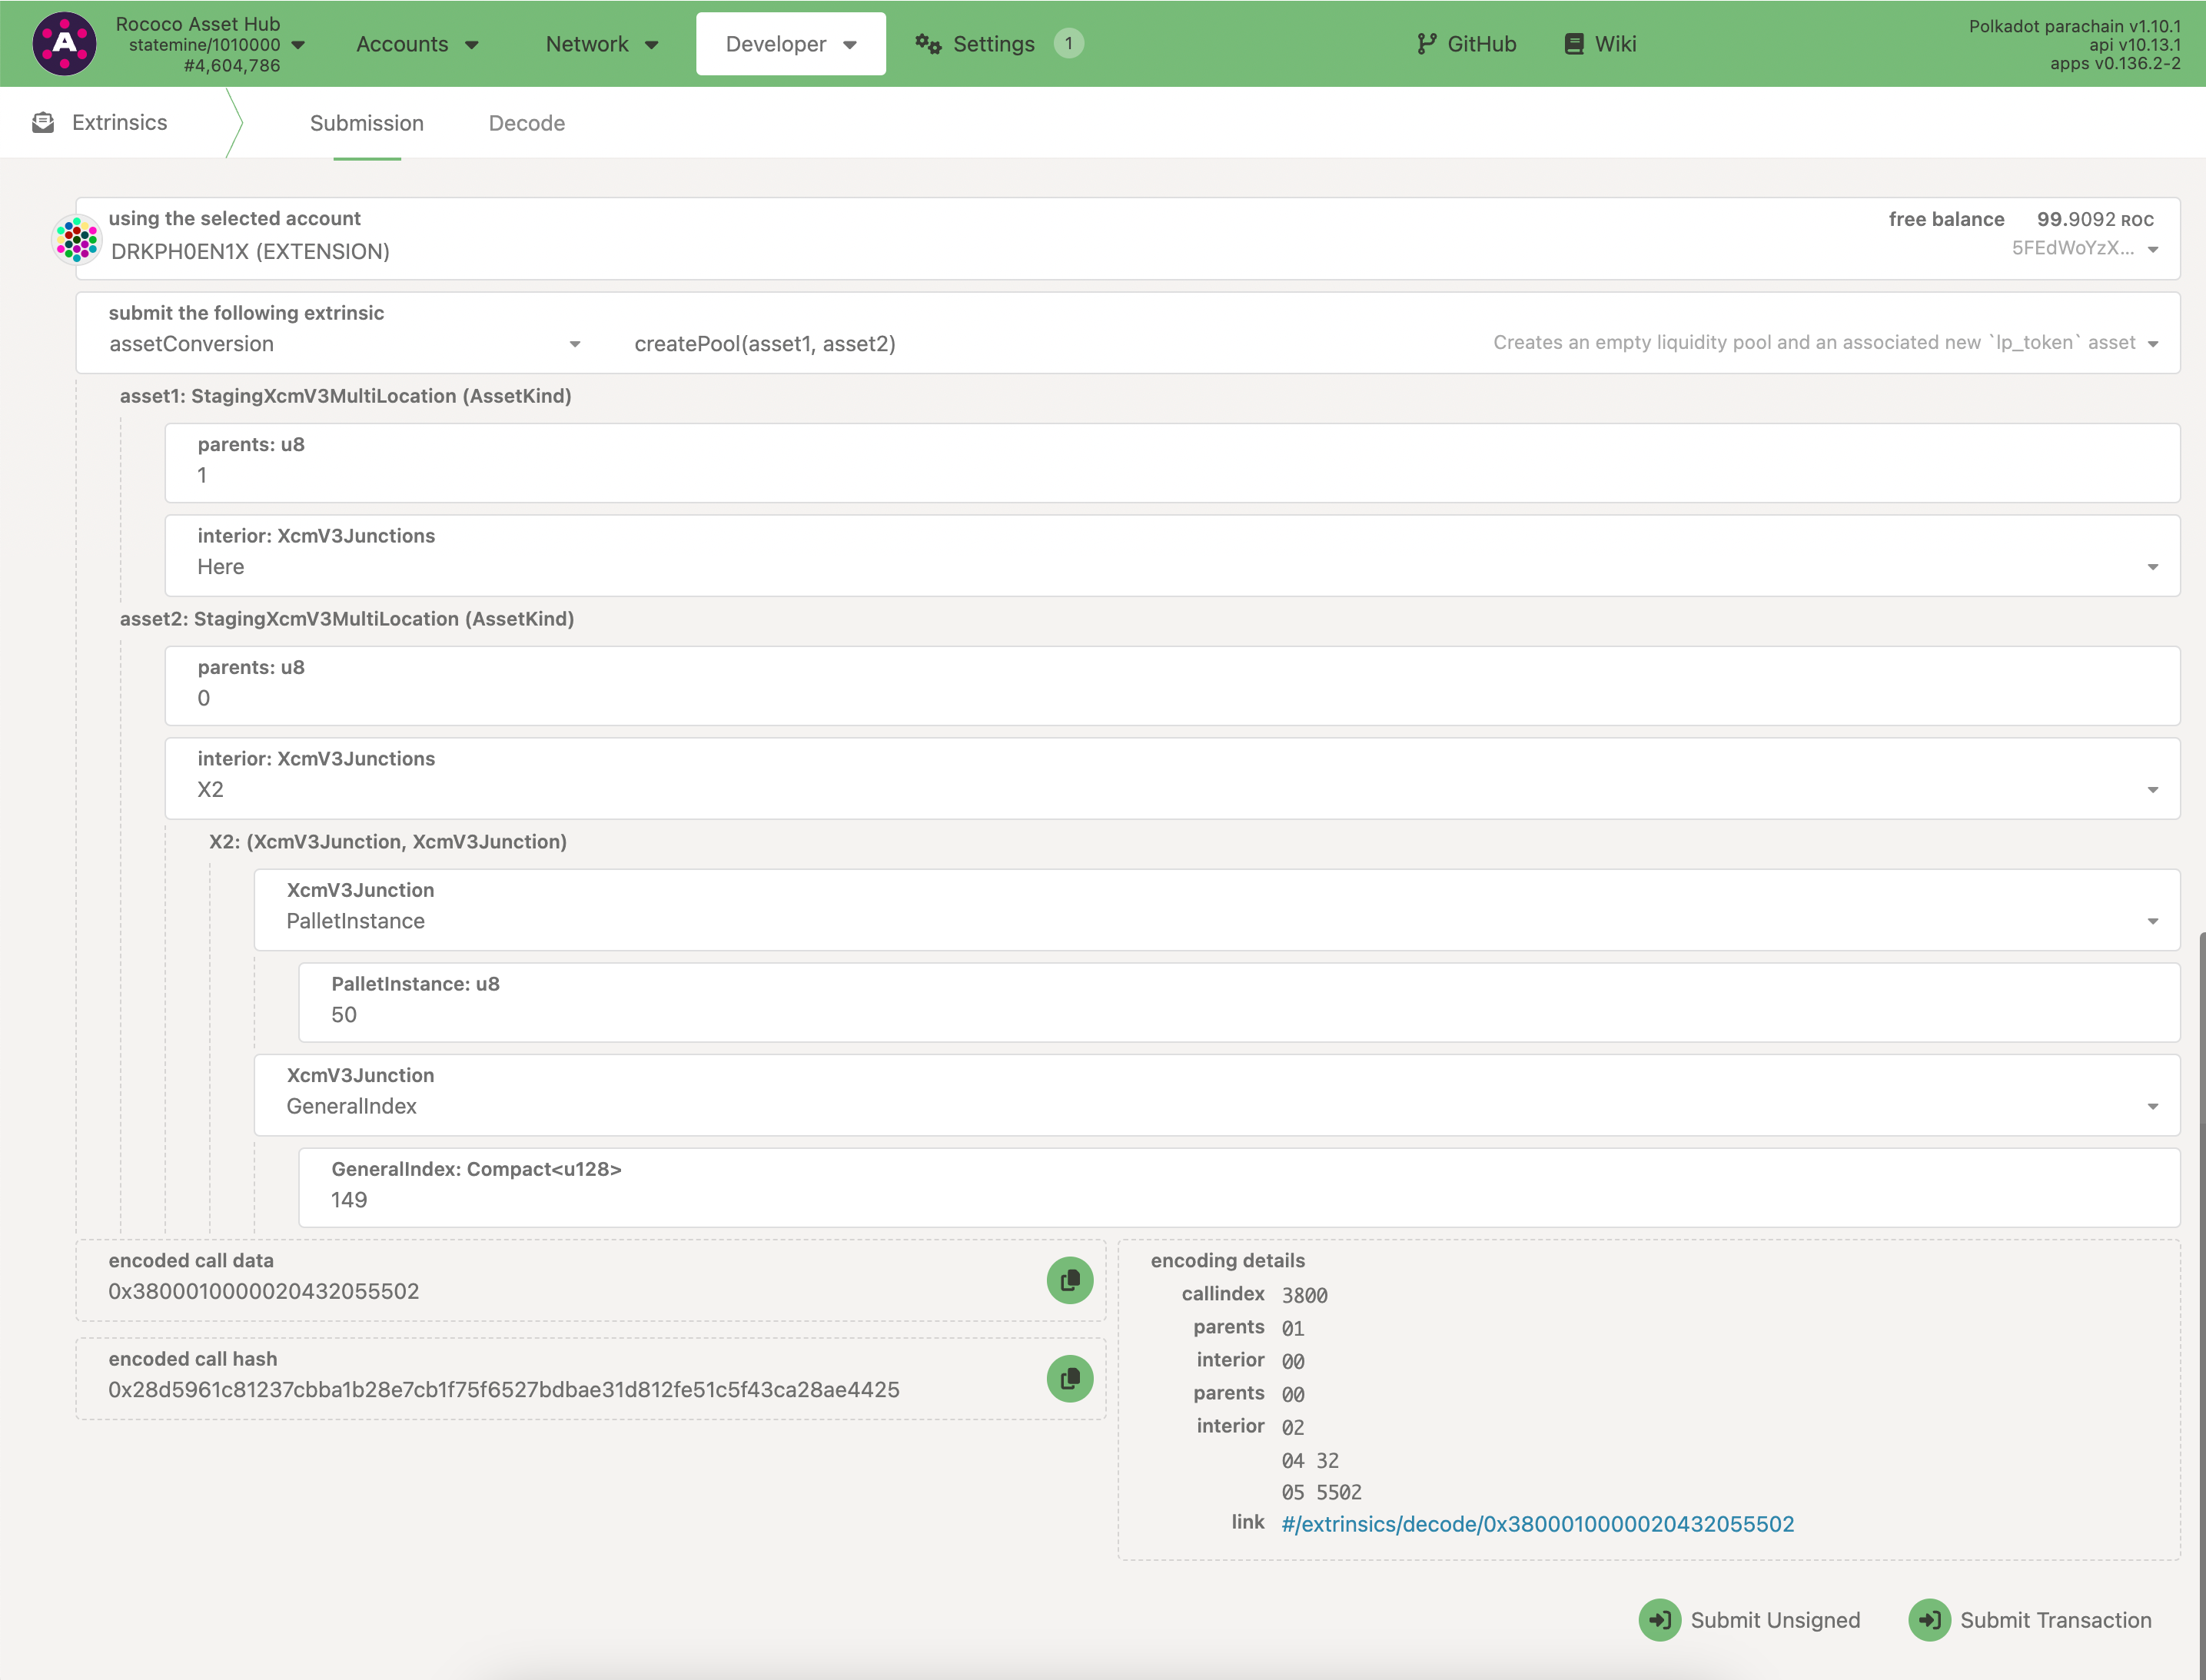Screen dimensions: 2206x1680
Task: Open the Accounts menu
Action: (x=417, y=44)
